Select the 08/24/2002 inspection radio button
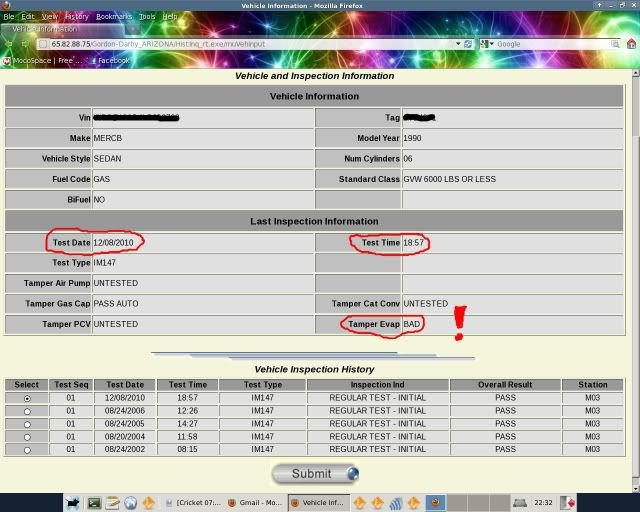Image resolution: width=640 pixels, height=512 pixels. point(27,450)
